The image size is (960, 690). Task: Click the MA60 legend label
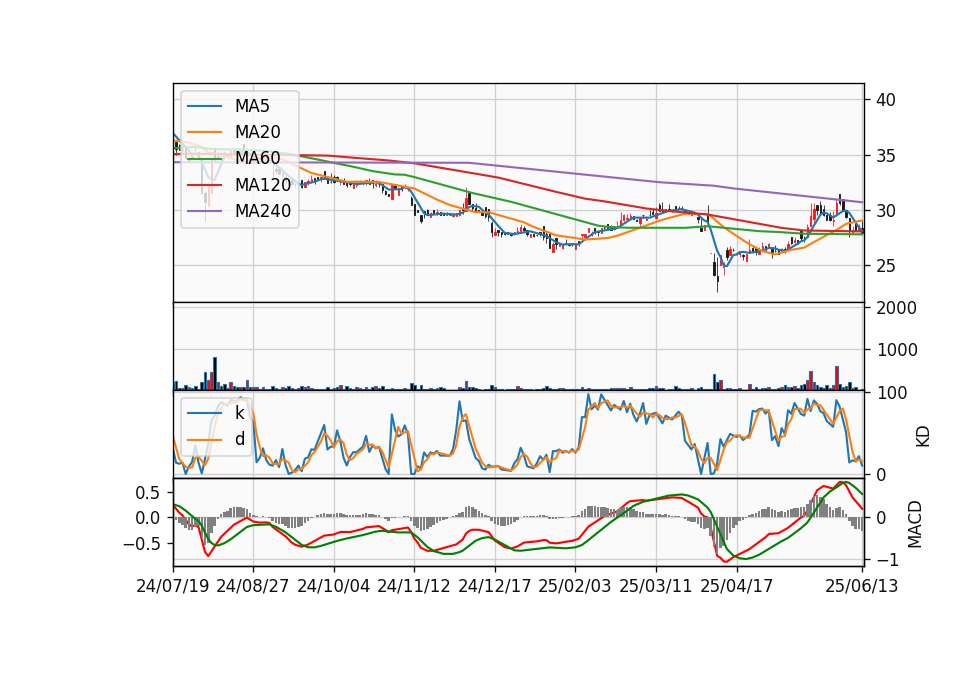[x=257, y=158]
